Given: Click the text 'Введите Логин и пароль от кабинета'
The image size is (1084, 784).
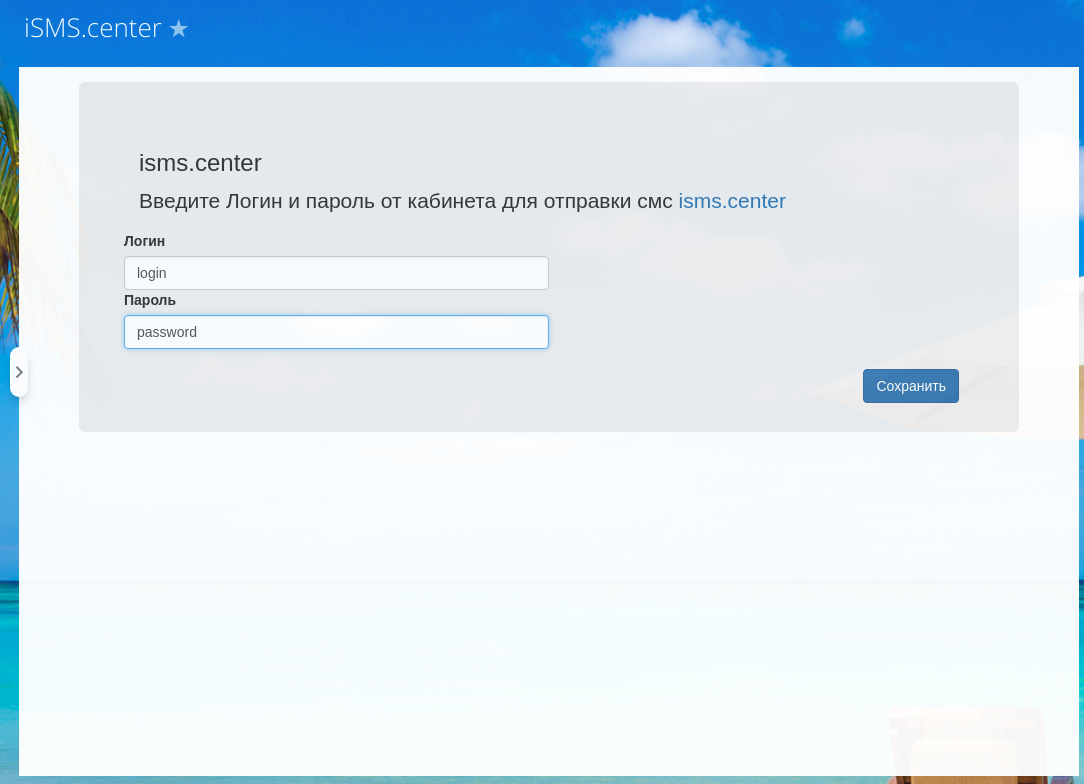Looking at the screenshot, I should (317, 201).
